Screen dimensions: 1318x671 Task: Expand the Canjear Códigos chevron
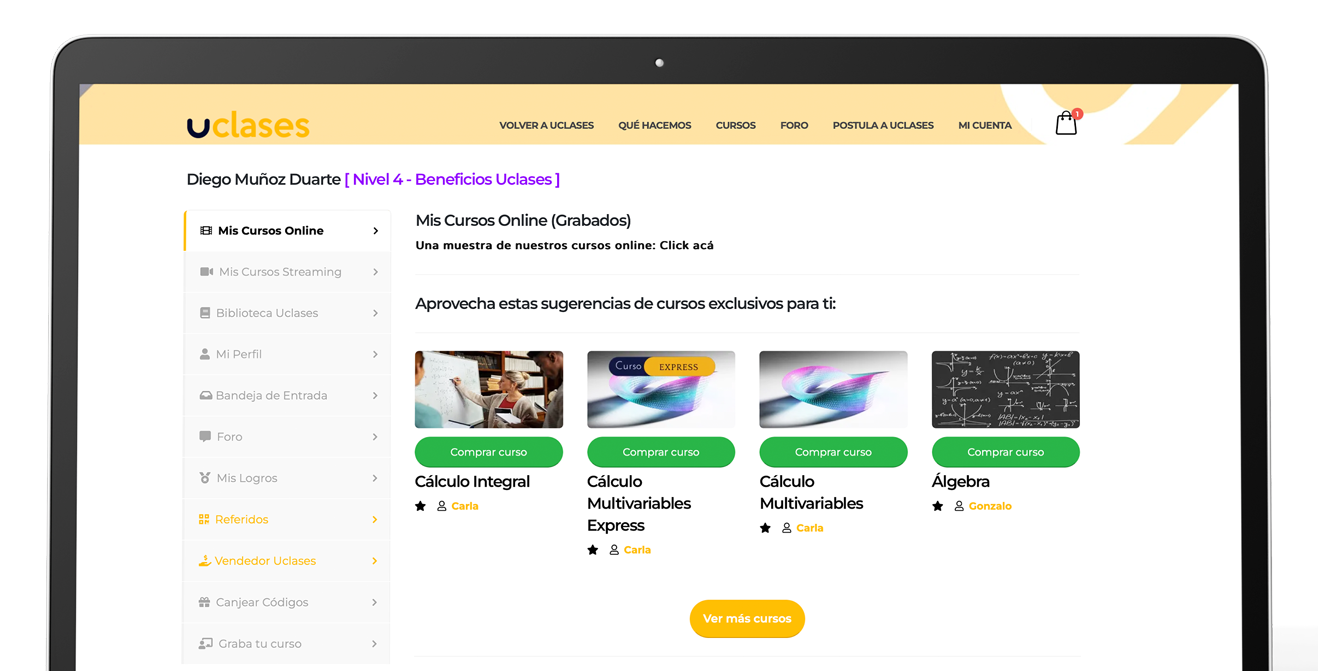click(376, 602)
